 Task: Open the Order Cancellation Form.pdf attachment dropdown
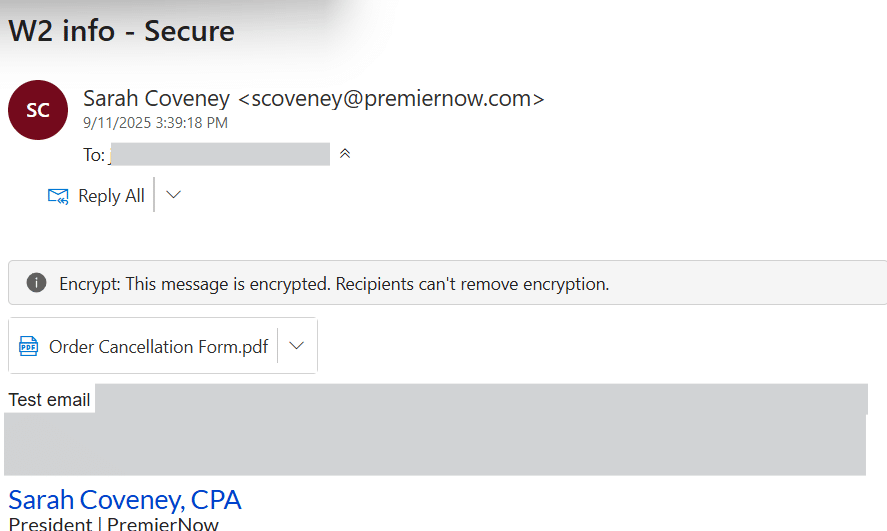[x=296, y=346]
